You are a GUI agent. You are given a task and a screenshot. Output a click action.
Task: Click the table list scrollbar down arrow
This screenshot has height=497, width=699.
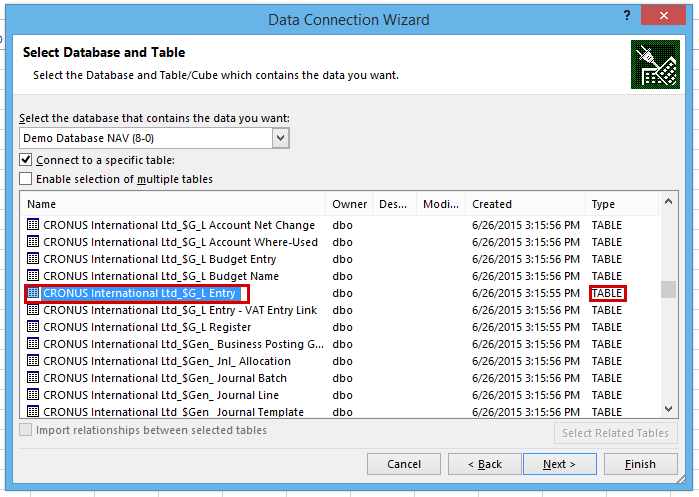pos(668,408)
